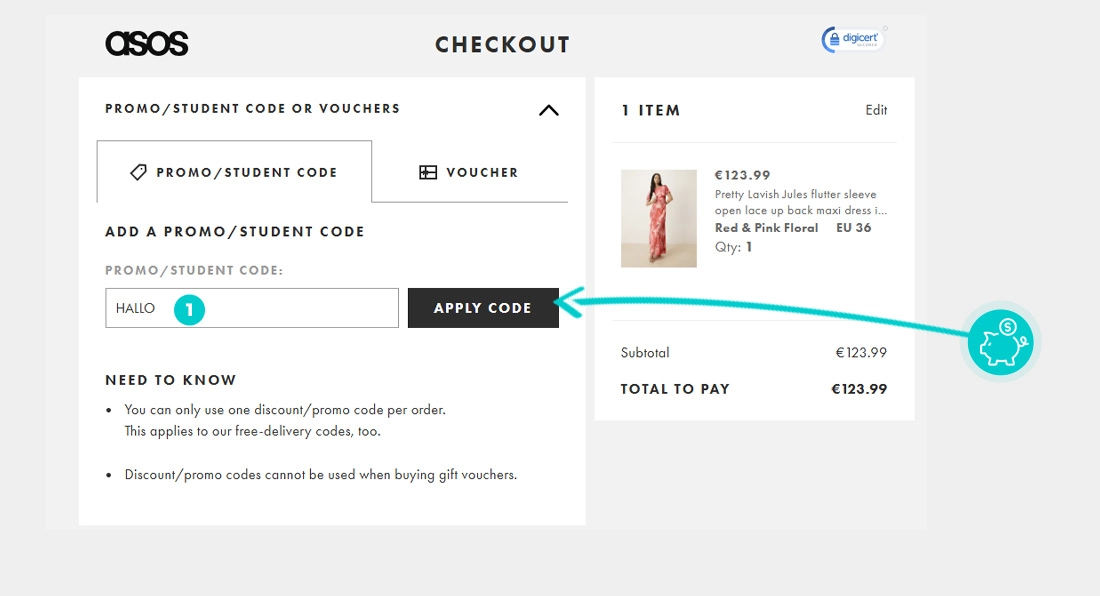Click the Red & Pink Floral color label
Viewport: 1100px width, 596px height.
(766, 228)
